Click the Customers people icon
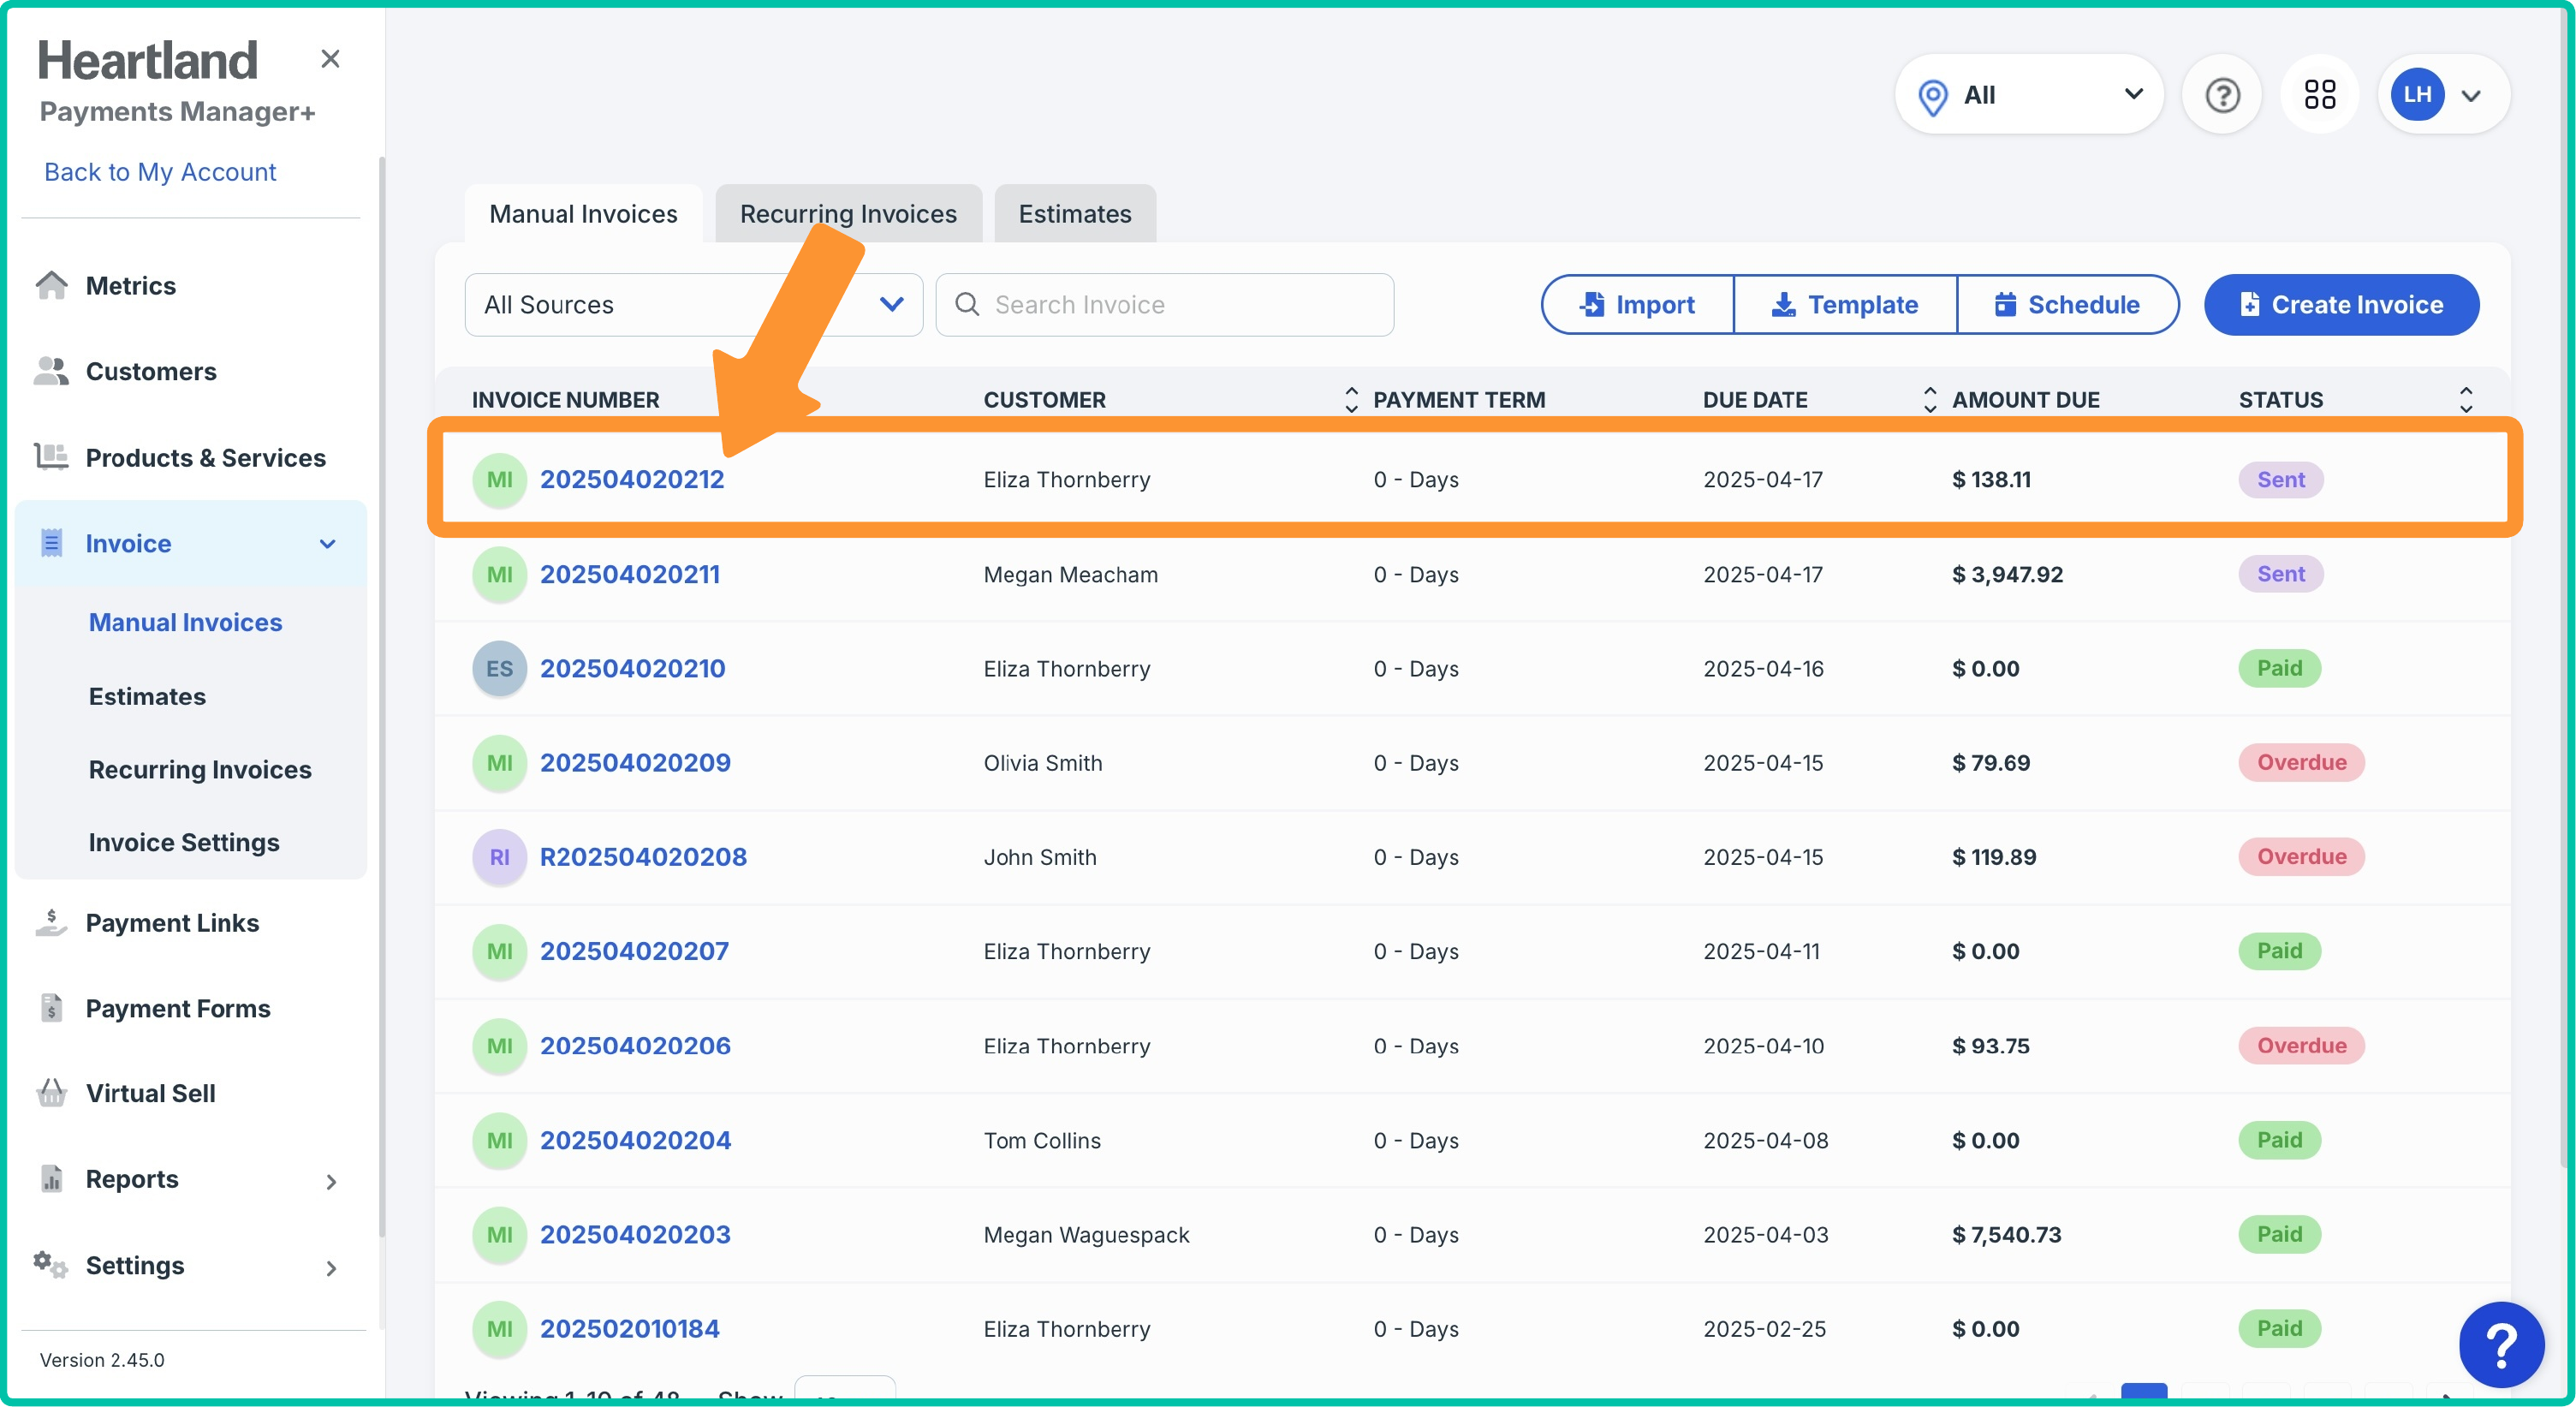This screenshot has width=2576, height=1407. 51,371
